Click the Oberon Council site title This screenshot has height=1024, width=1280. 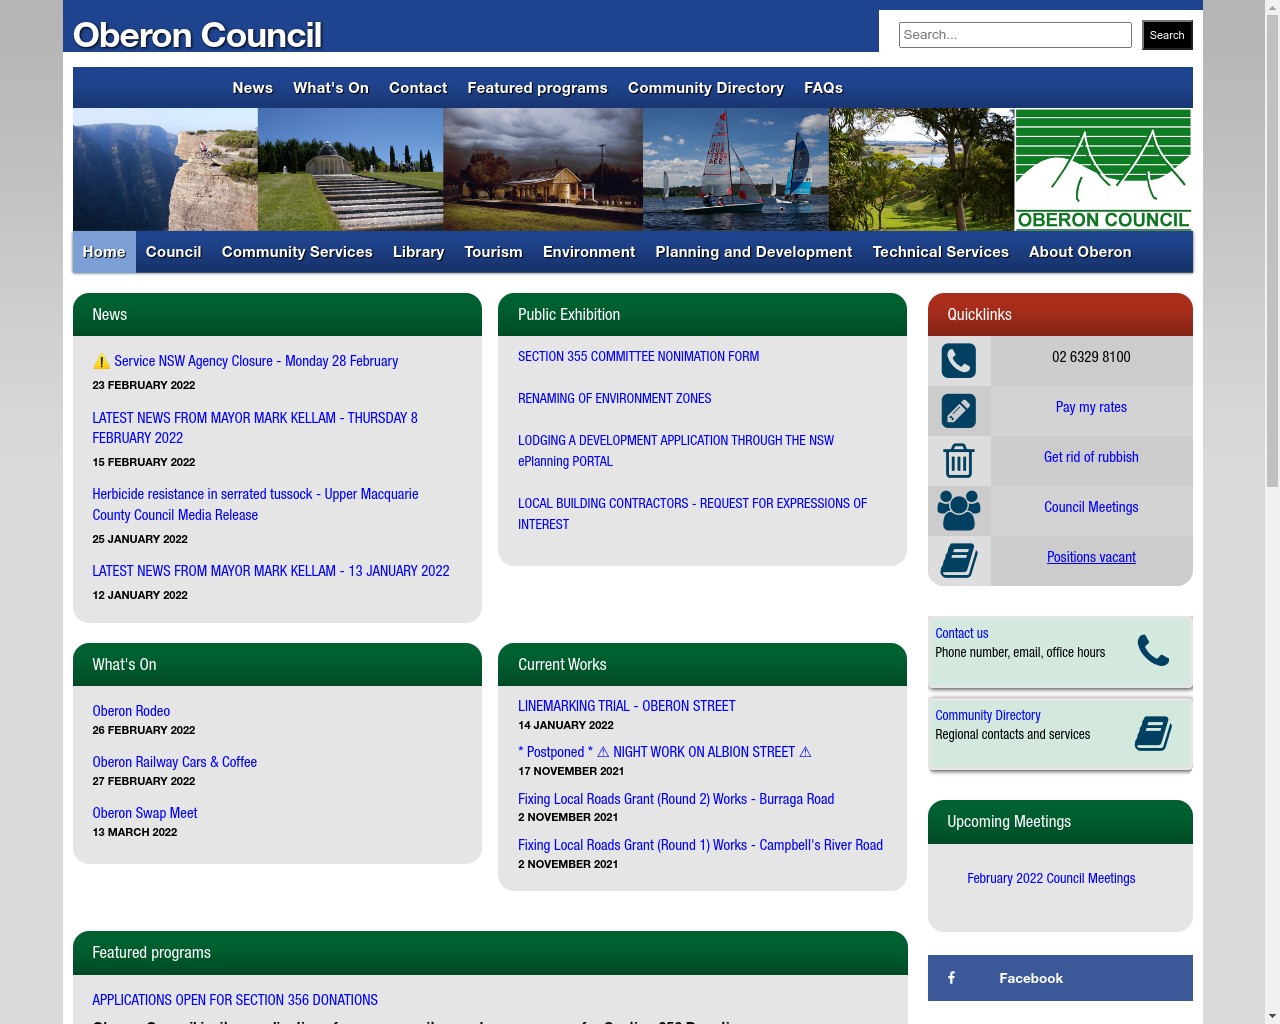click(197, 35)
